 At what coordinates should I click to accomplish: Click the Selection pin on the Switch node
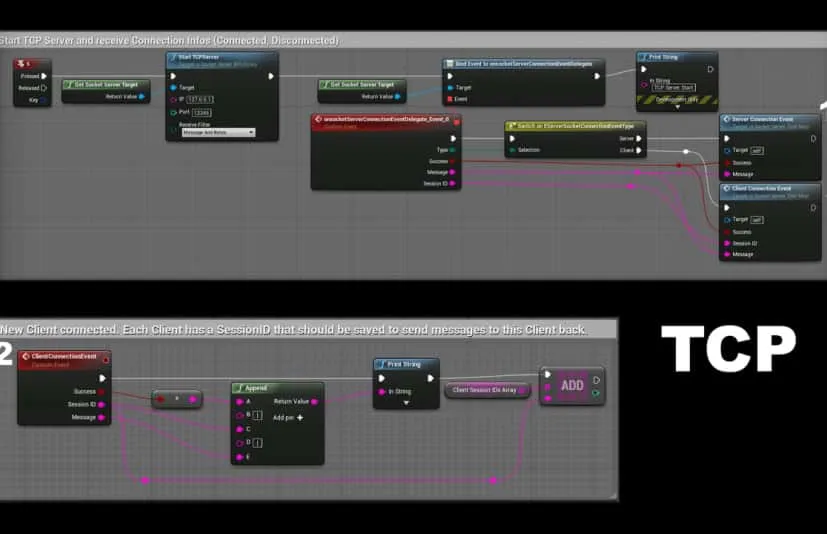click(512, 150)
